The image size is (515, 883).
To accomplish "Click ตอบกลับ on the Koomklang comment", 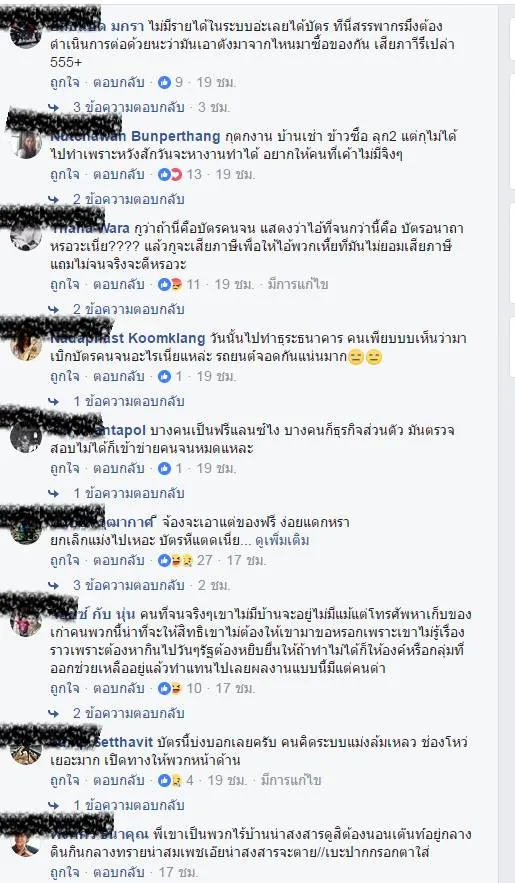I will pyautogui.click(x=119, y=377).
